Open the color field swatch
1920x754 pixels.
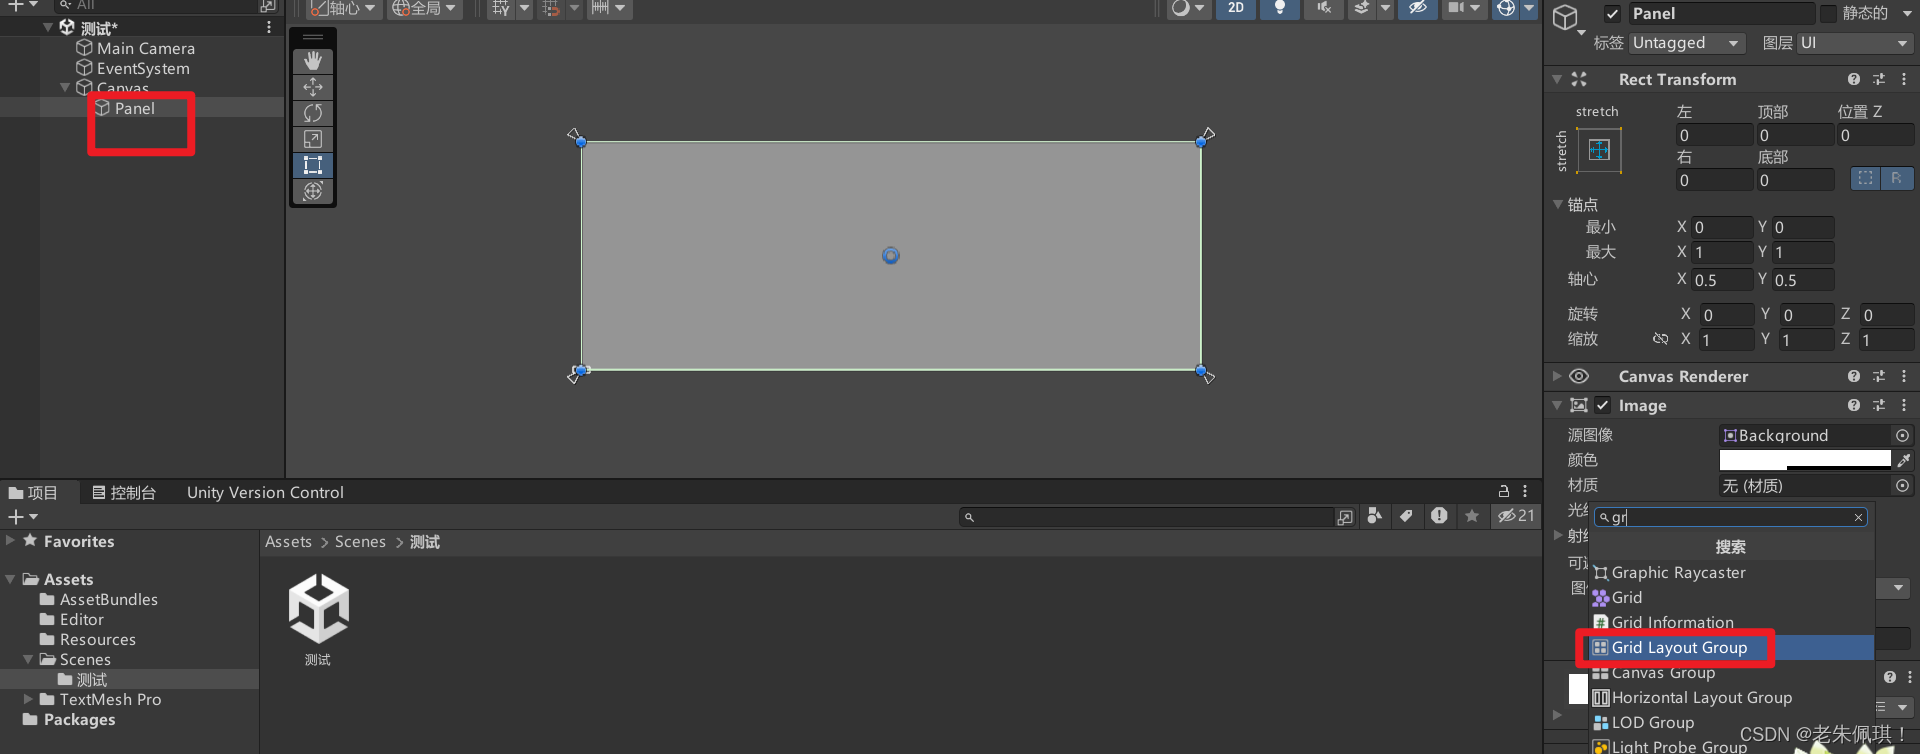[1805, 460]
